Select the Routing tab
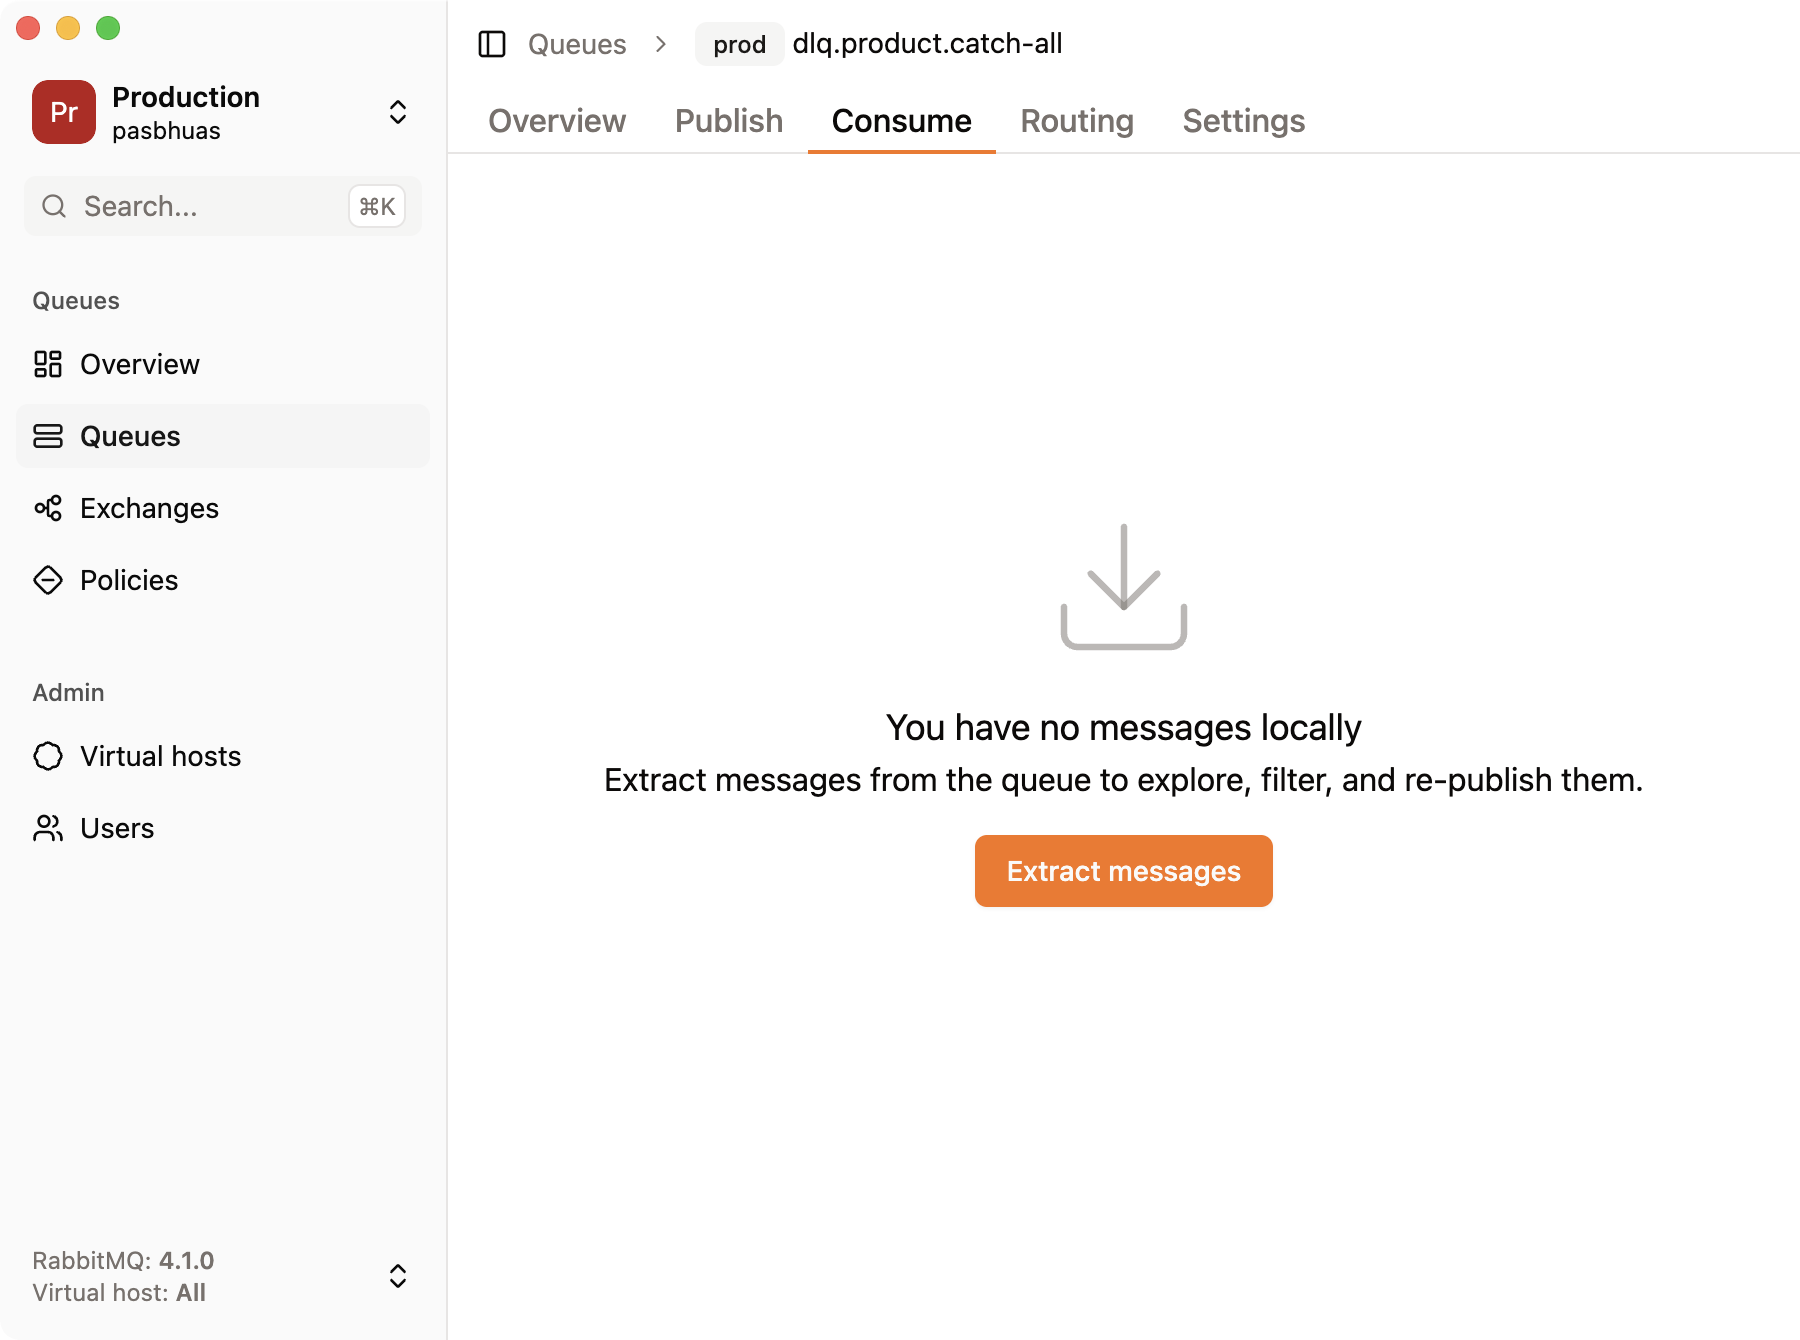The image size is (1800, 1340). (x=1077, y=121)
